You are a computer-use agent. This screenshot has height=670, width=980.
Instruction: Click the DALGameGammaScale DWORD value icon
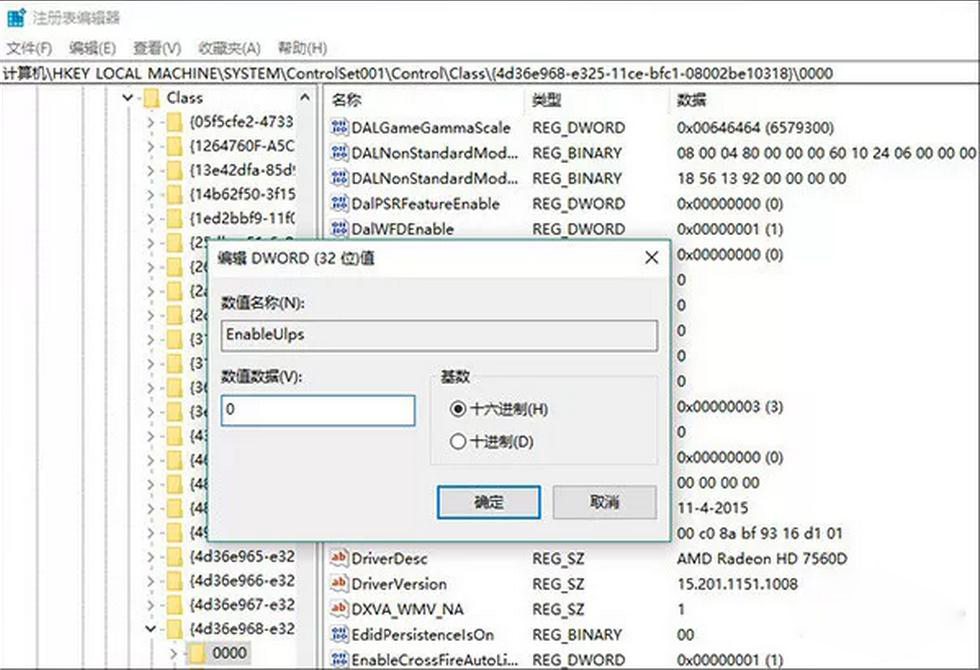[339, 128]
